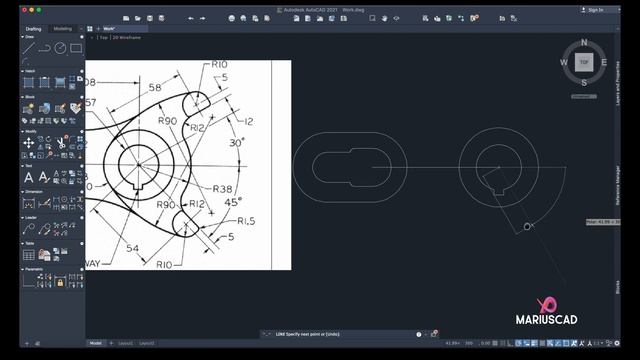Image resolution: width=640 pixels, height=360 pixels.
Task: Click the start tab grid icon
Action: point(90,29)
